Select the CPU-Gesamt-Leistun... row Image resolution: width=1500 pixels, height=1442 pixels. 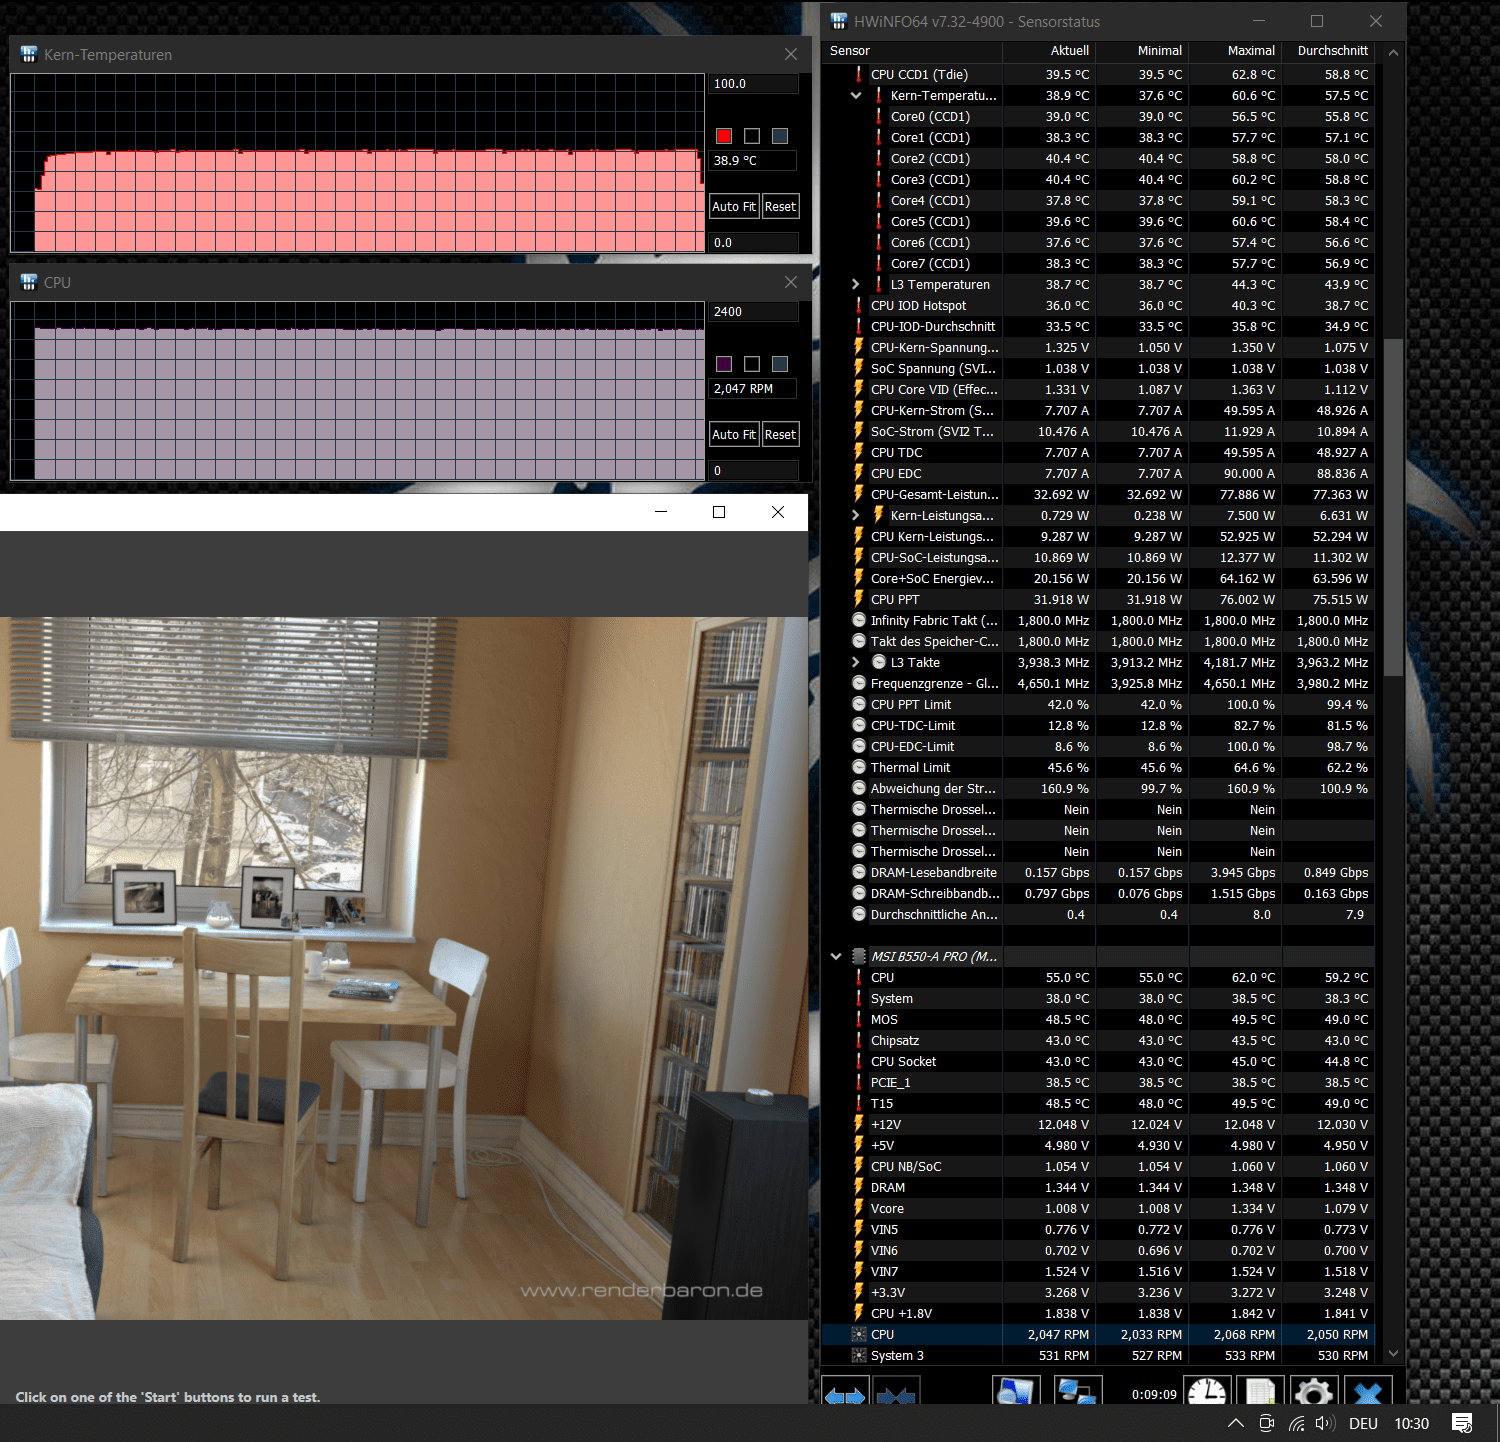pyautogui.click(x=1098, y=494)
